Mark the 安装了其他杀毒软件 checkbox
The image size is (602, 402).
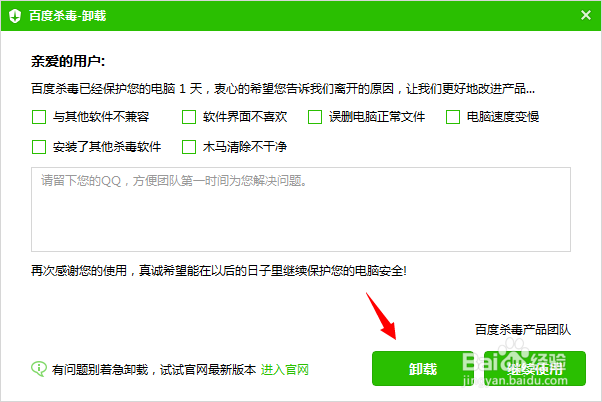click(39, 147)
